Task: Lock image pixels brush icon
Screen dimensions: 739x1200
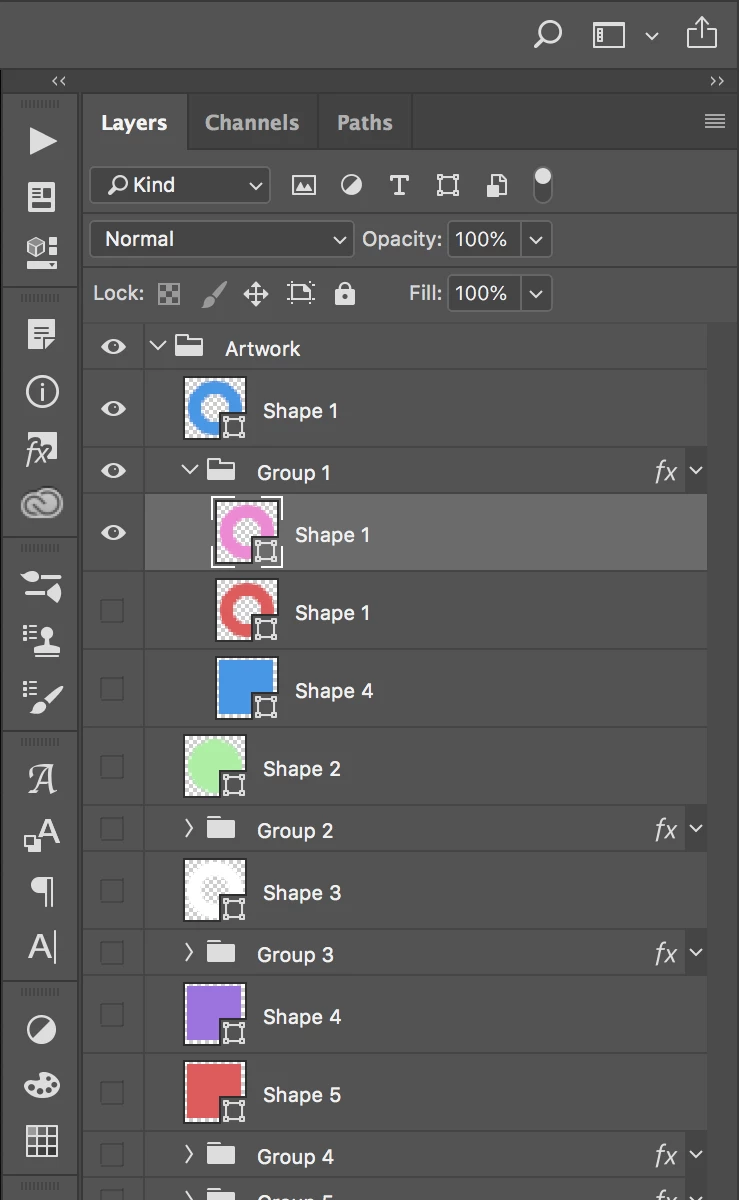Action: click(214, 294)
